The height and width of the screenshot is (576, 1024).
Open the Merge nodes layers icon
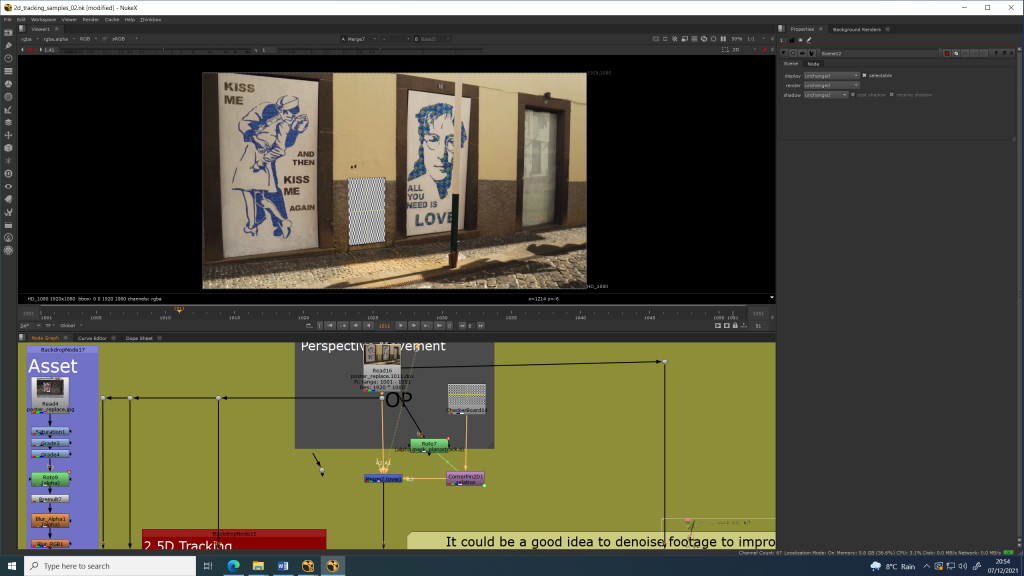click(x=8, y=122)
